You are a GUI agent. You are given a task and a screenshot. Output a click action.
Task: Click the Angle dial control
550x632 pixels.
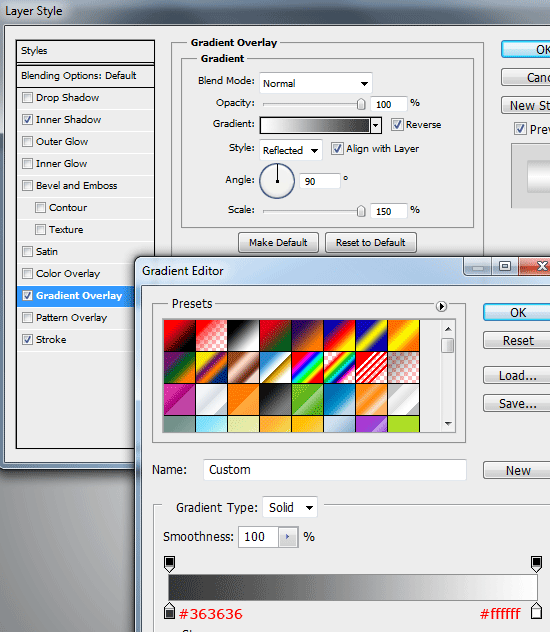click(x=277, y=181)
